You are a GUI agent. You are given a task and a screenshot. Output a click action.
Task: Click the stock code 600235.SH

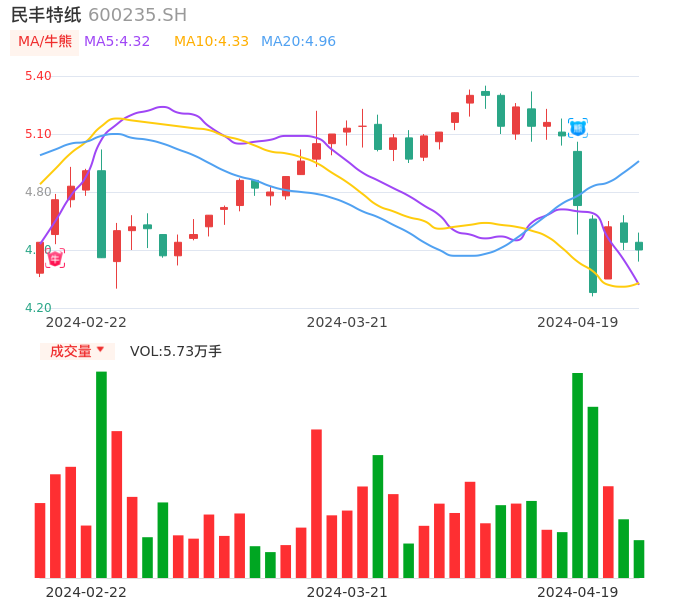point(137,15)
